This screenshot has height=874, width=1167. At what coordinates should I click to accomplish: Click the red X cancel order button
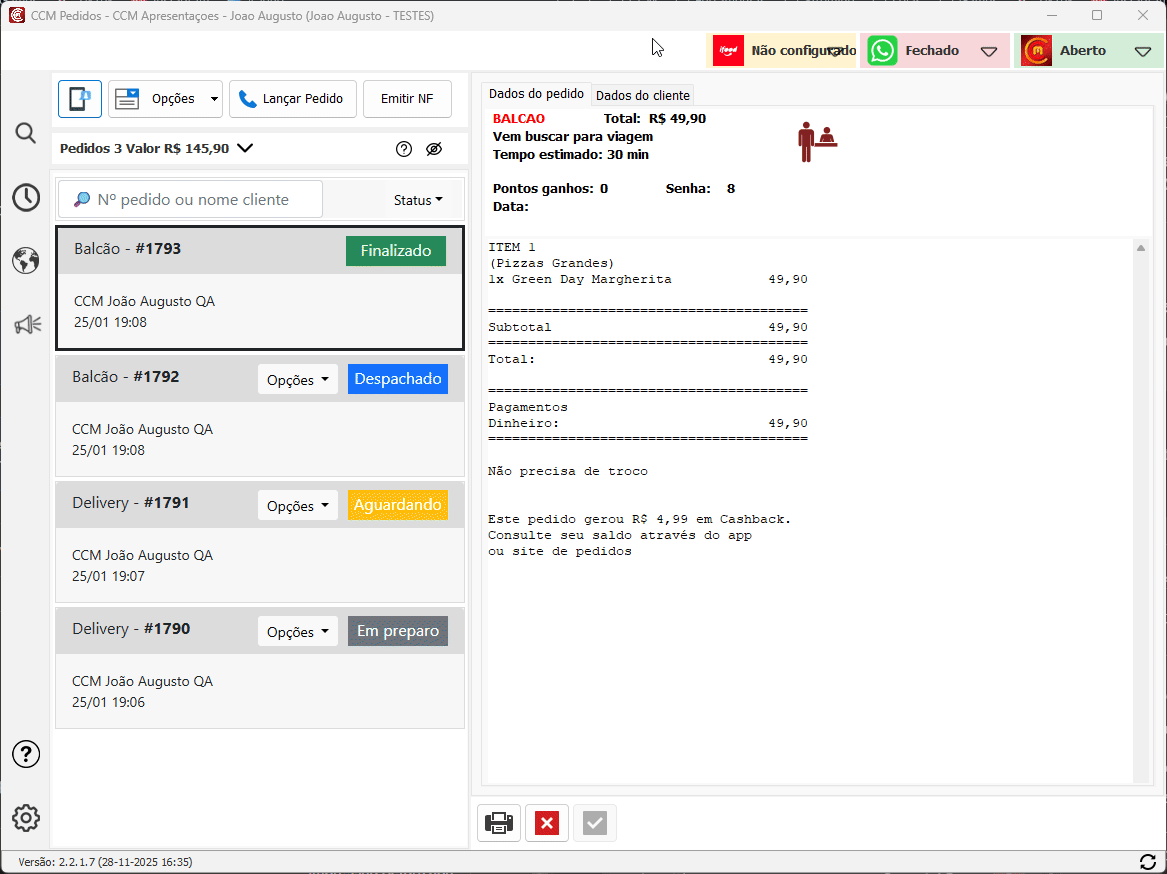tap(547, 823)
